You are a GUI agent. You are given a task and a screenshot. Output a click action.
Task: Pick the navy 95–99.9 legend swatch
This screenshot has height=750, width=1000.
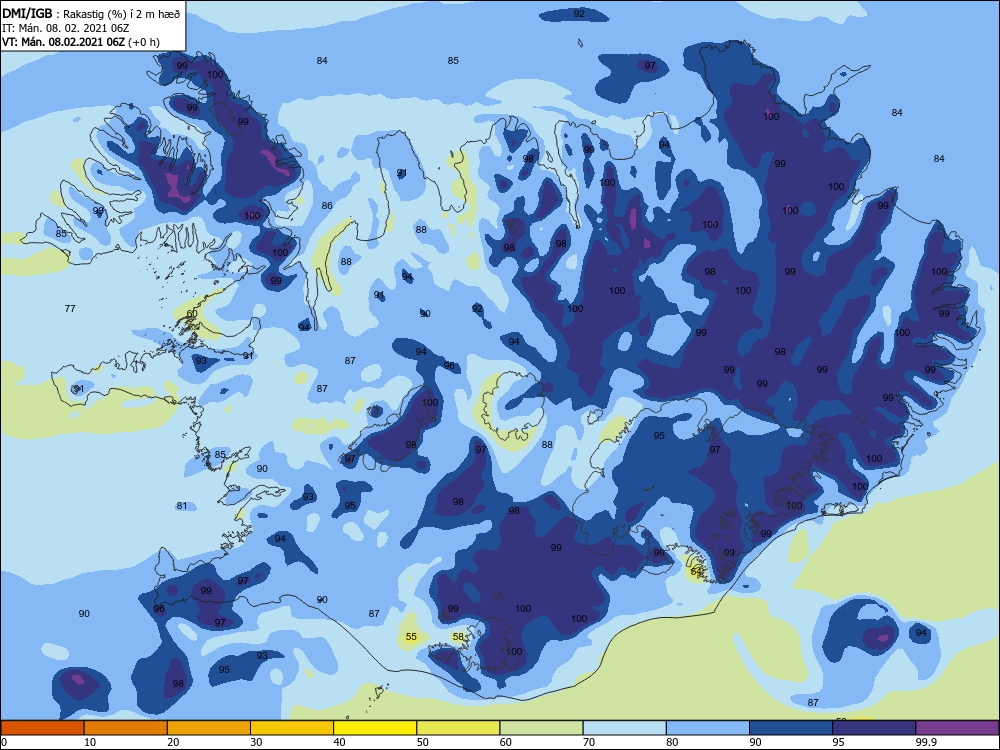(874, 728)
